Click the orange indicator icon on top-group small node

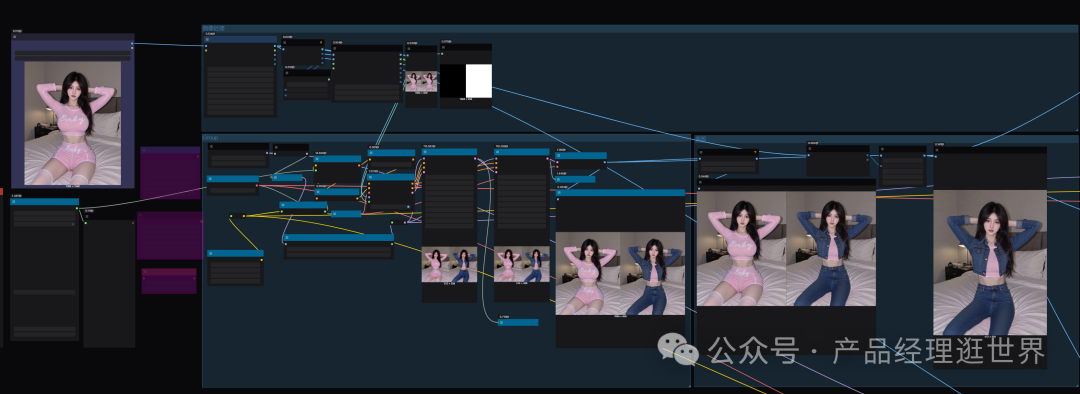point(321,42)
